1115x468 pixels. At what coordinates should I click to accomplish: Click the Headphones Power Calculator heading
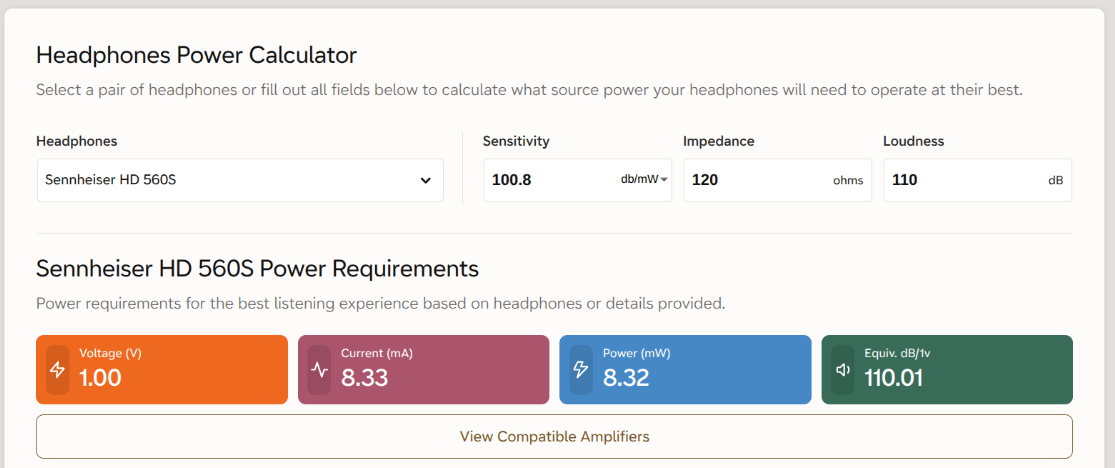196,55
